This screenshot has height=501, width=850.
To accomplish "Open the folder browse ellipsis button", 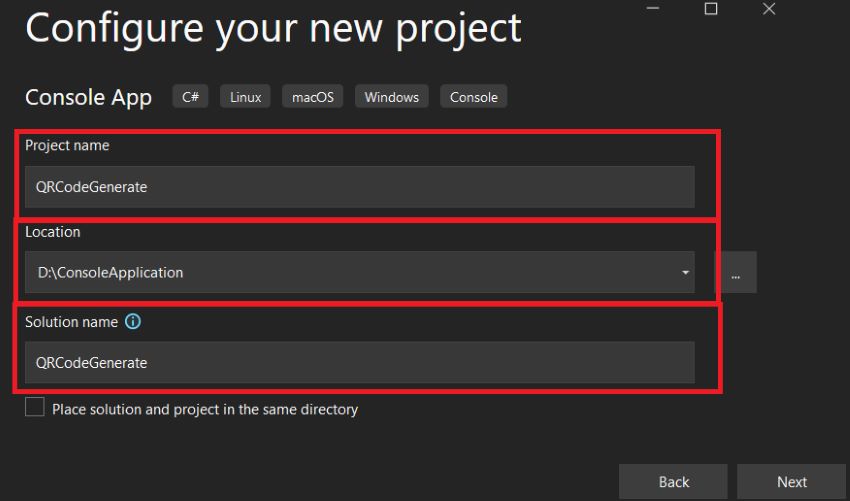I will point(735,272).
